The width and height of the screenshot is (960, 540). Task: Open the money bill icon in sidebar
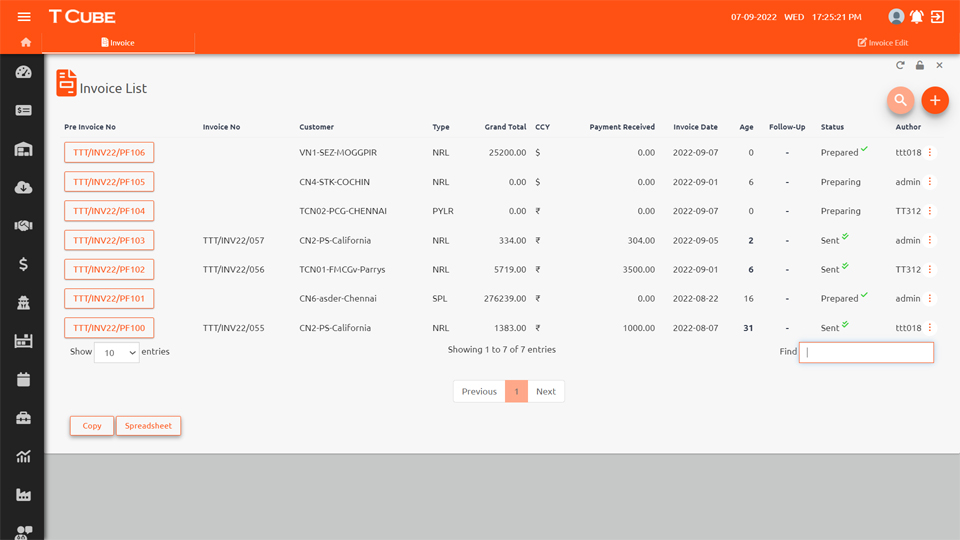[x=23, y=110]
